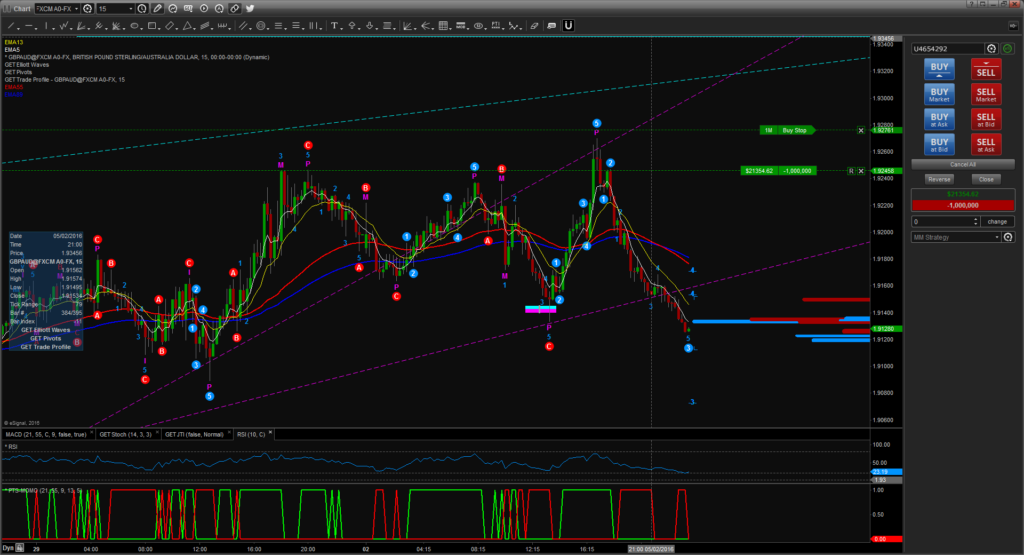Image resolution: width=1024 pixels, height=555 pixels.
Task: Click the Reverse position button
Action: click(x=939, y=179)
